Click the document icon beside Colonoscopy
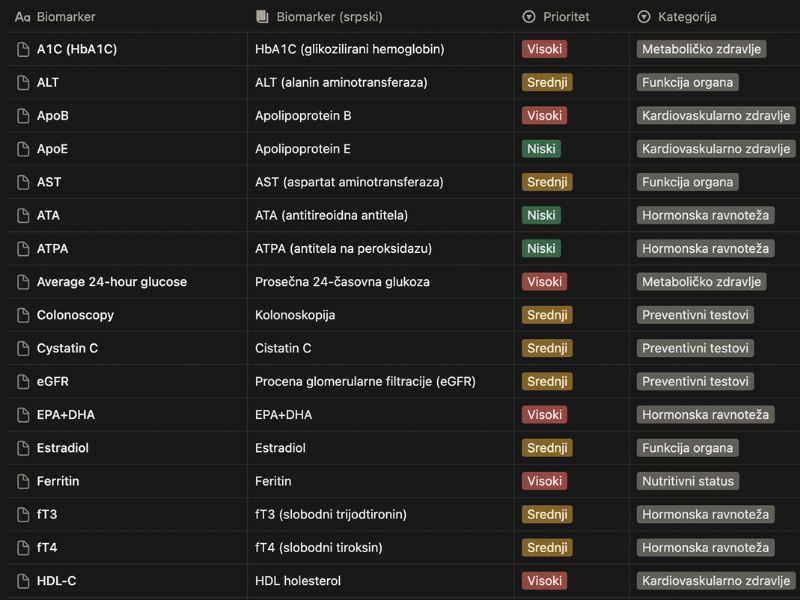Viewport: 800px width, 600px height. point(23,315)
